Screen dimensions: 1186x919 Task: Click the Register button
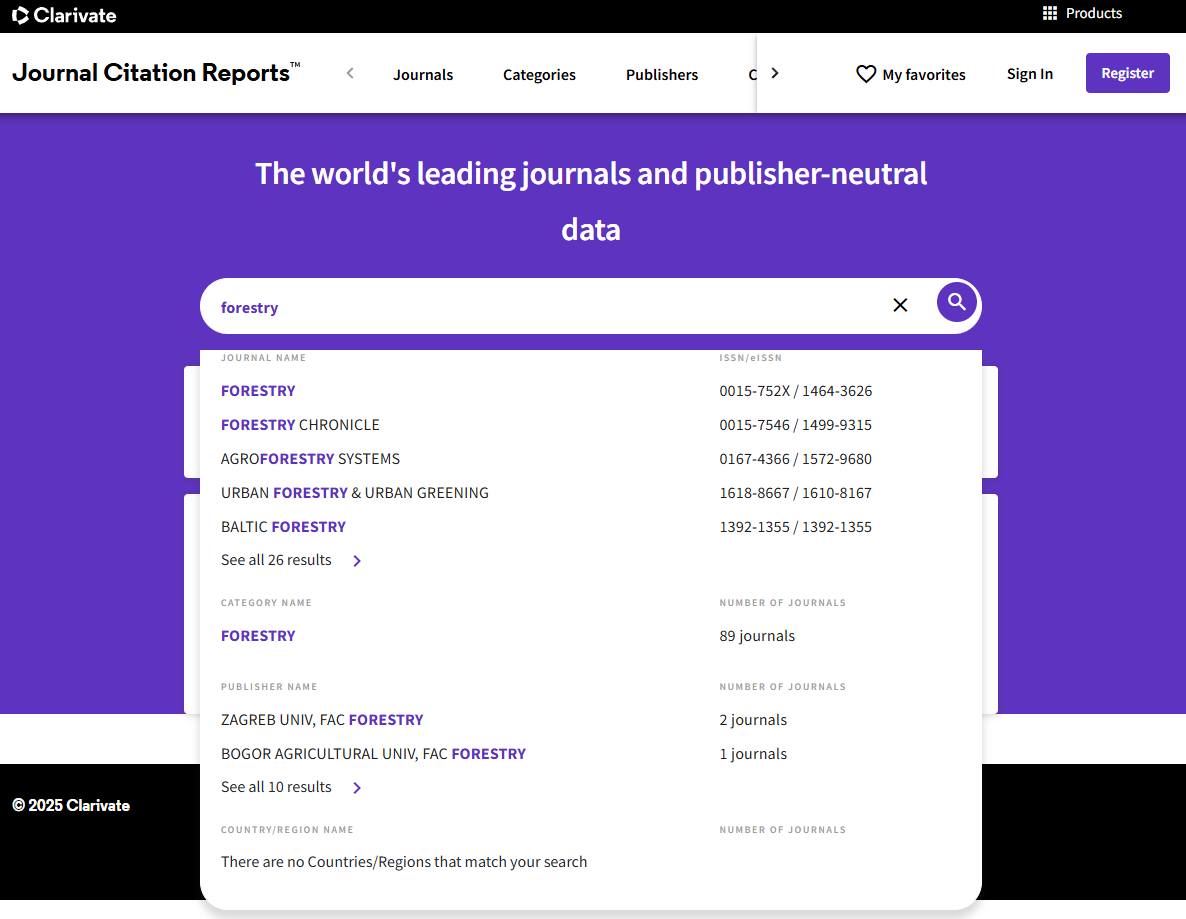1128,73
